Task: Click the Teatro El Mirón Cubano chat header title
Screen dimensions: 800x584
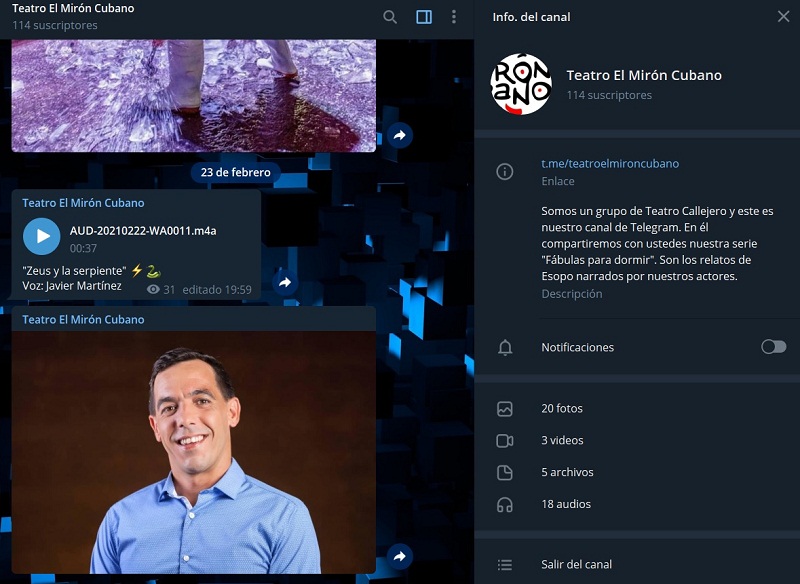Action: (x=73, y=8)
